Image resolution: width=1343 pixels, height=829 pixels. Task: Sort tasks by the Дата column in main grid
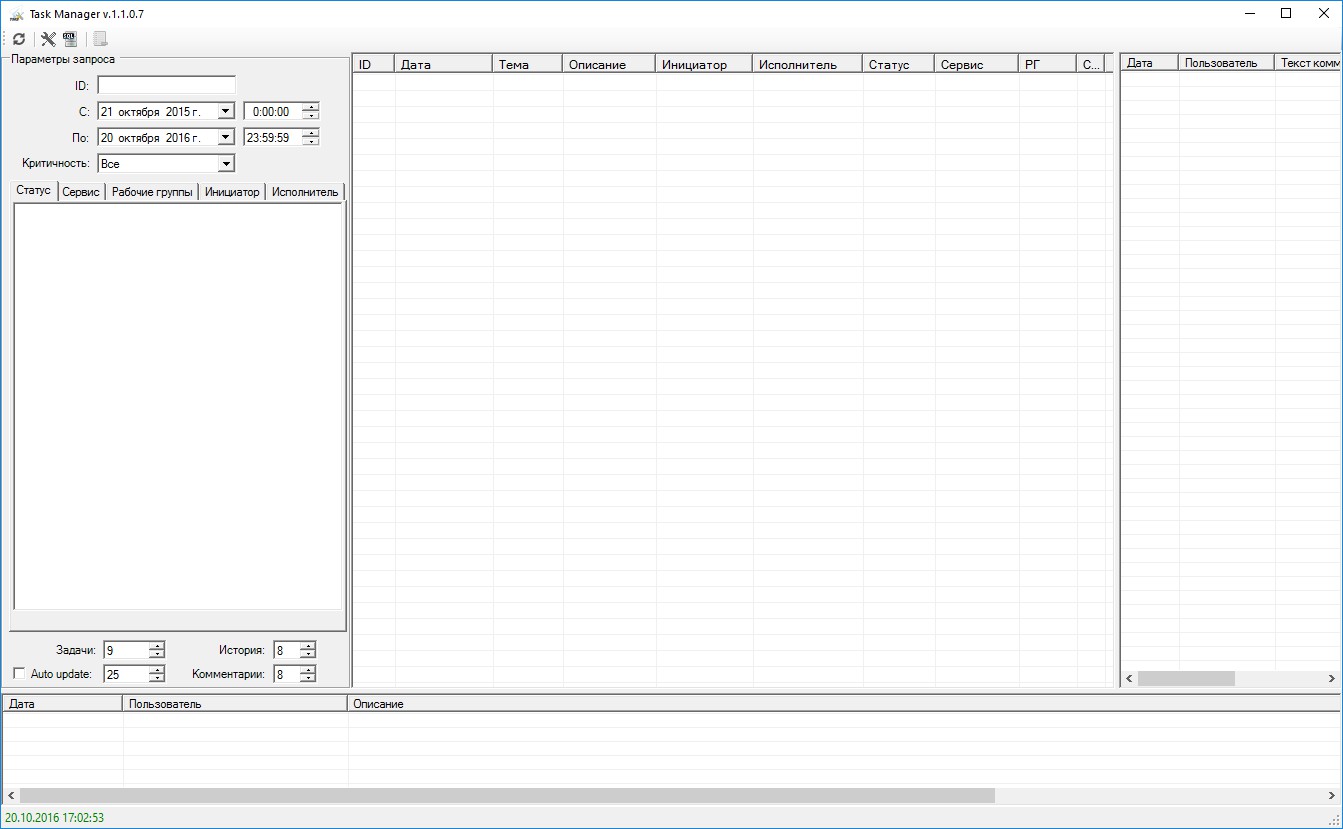pos(443,64)
